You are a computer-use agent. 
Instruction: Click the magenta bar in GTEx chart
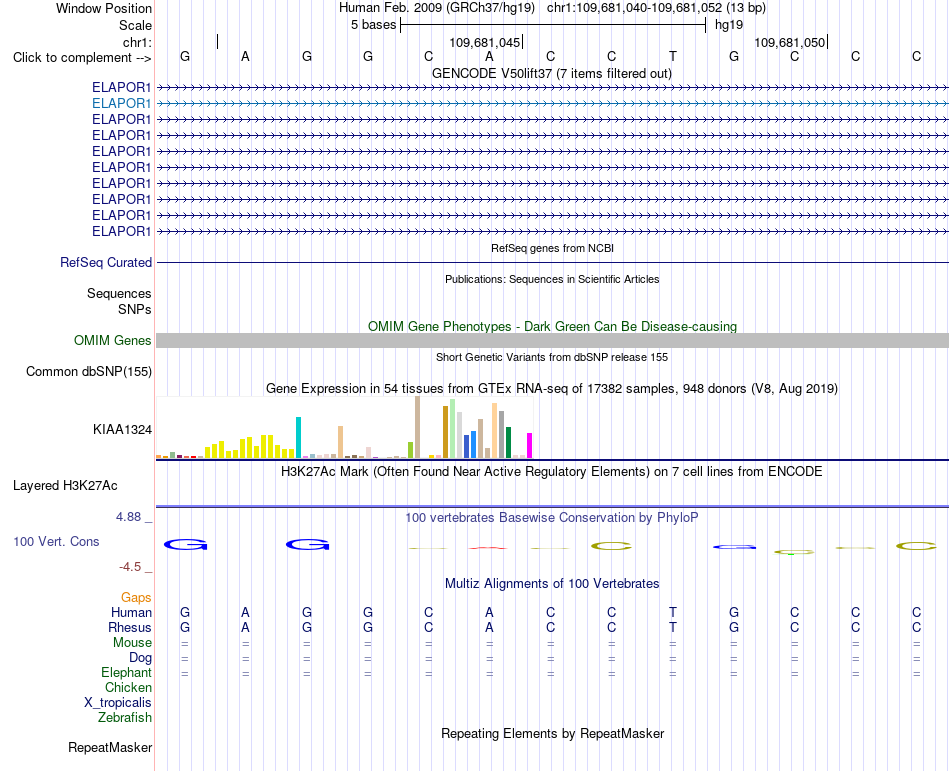[x=530, y=445]
